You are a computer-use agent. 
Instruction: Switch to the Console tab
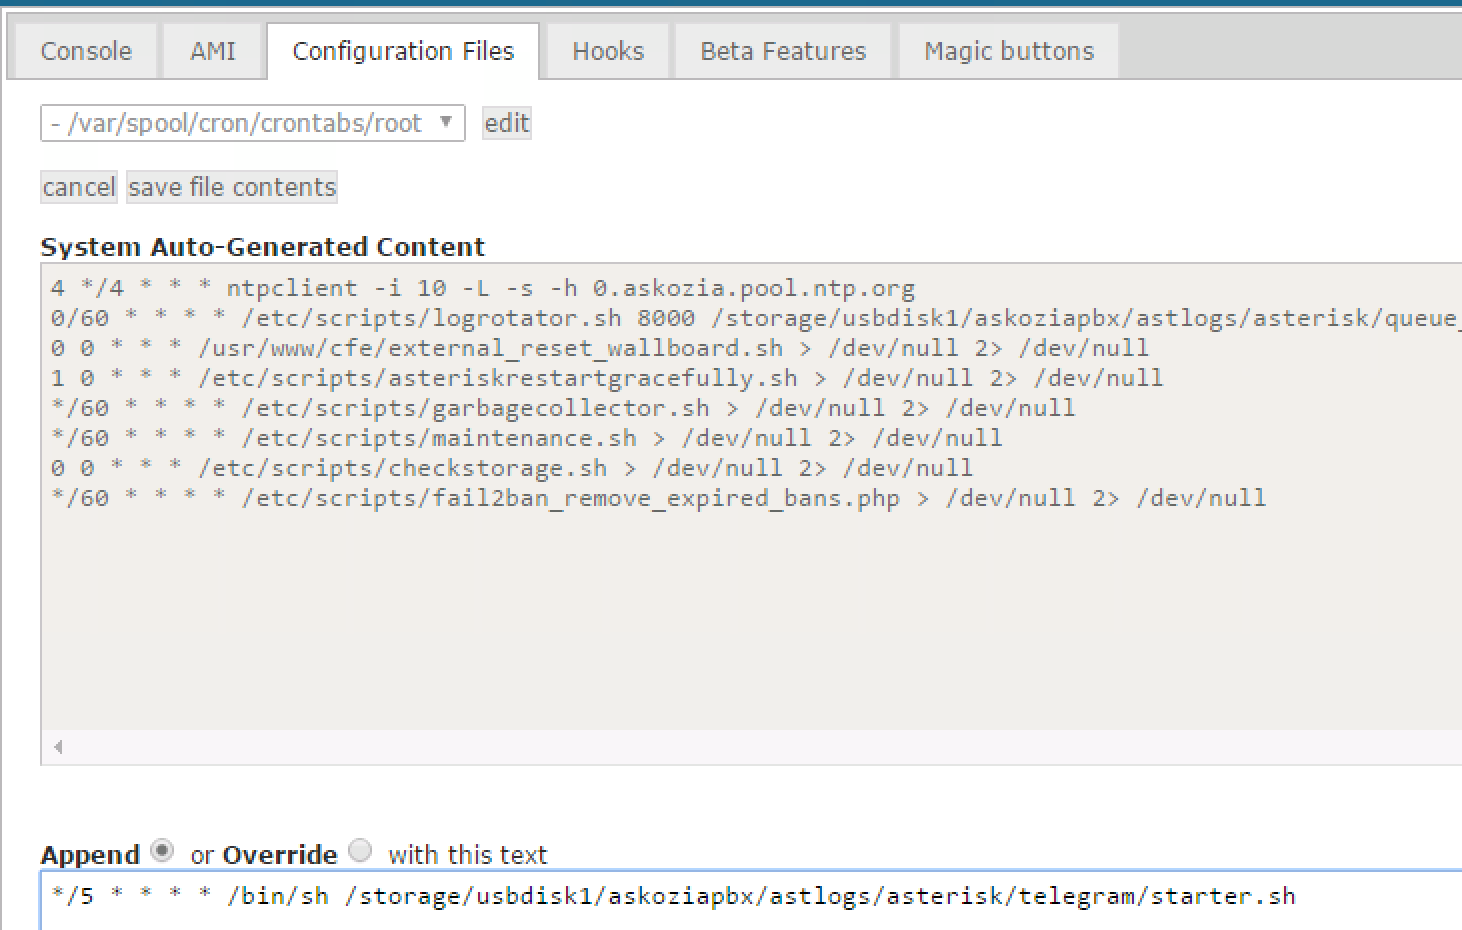(86, 51)
